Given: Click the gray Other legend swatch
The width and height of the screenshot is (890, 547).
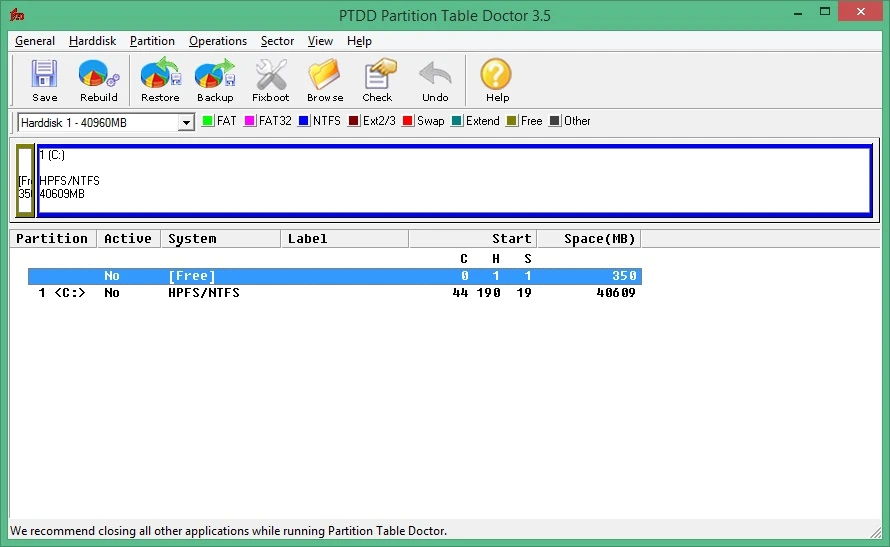Looking at the screenshot, I should pyautogui.click(x=555, y=121).
